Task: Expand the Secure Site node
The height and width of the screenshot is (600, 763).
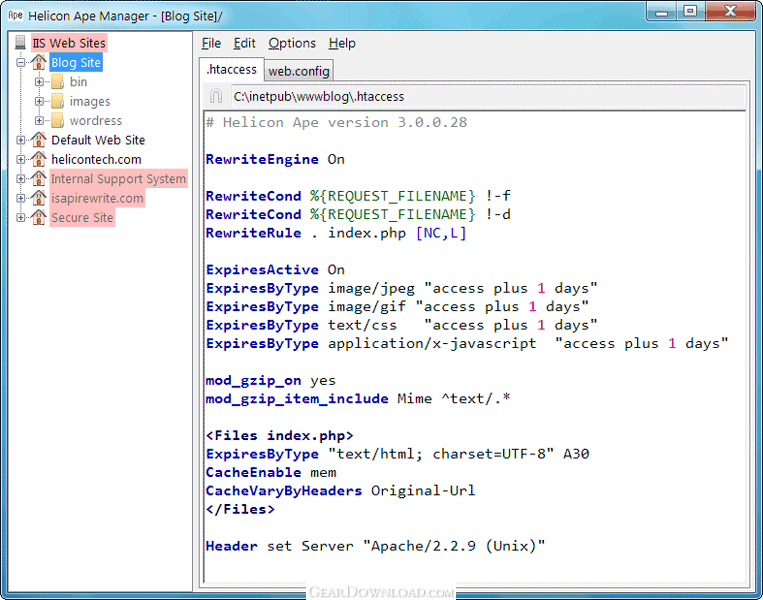Action: point(20,218)
